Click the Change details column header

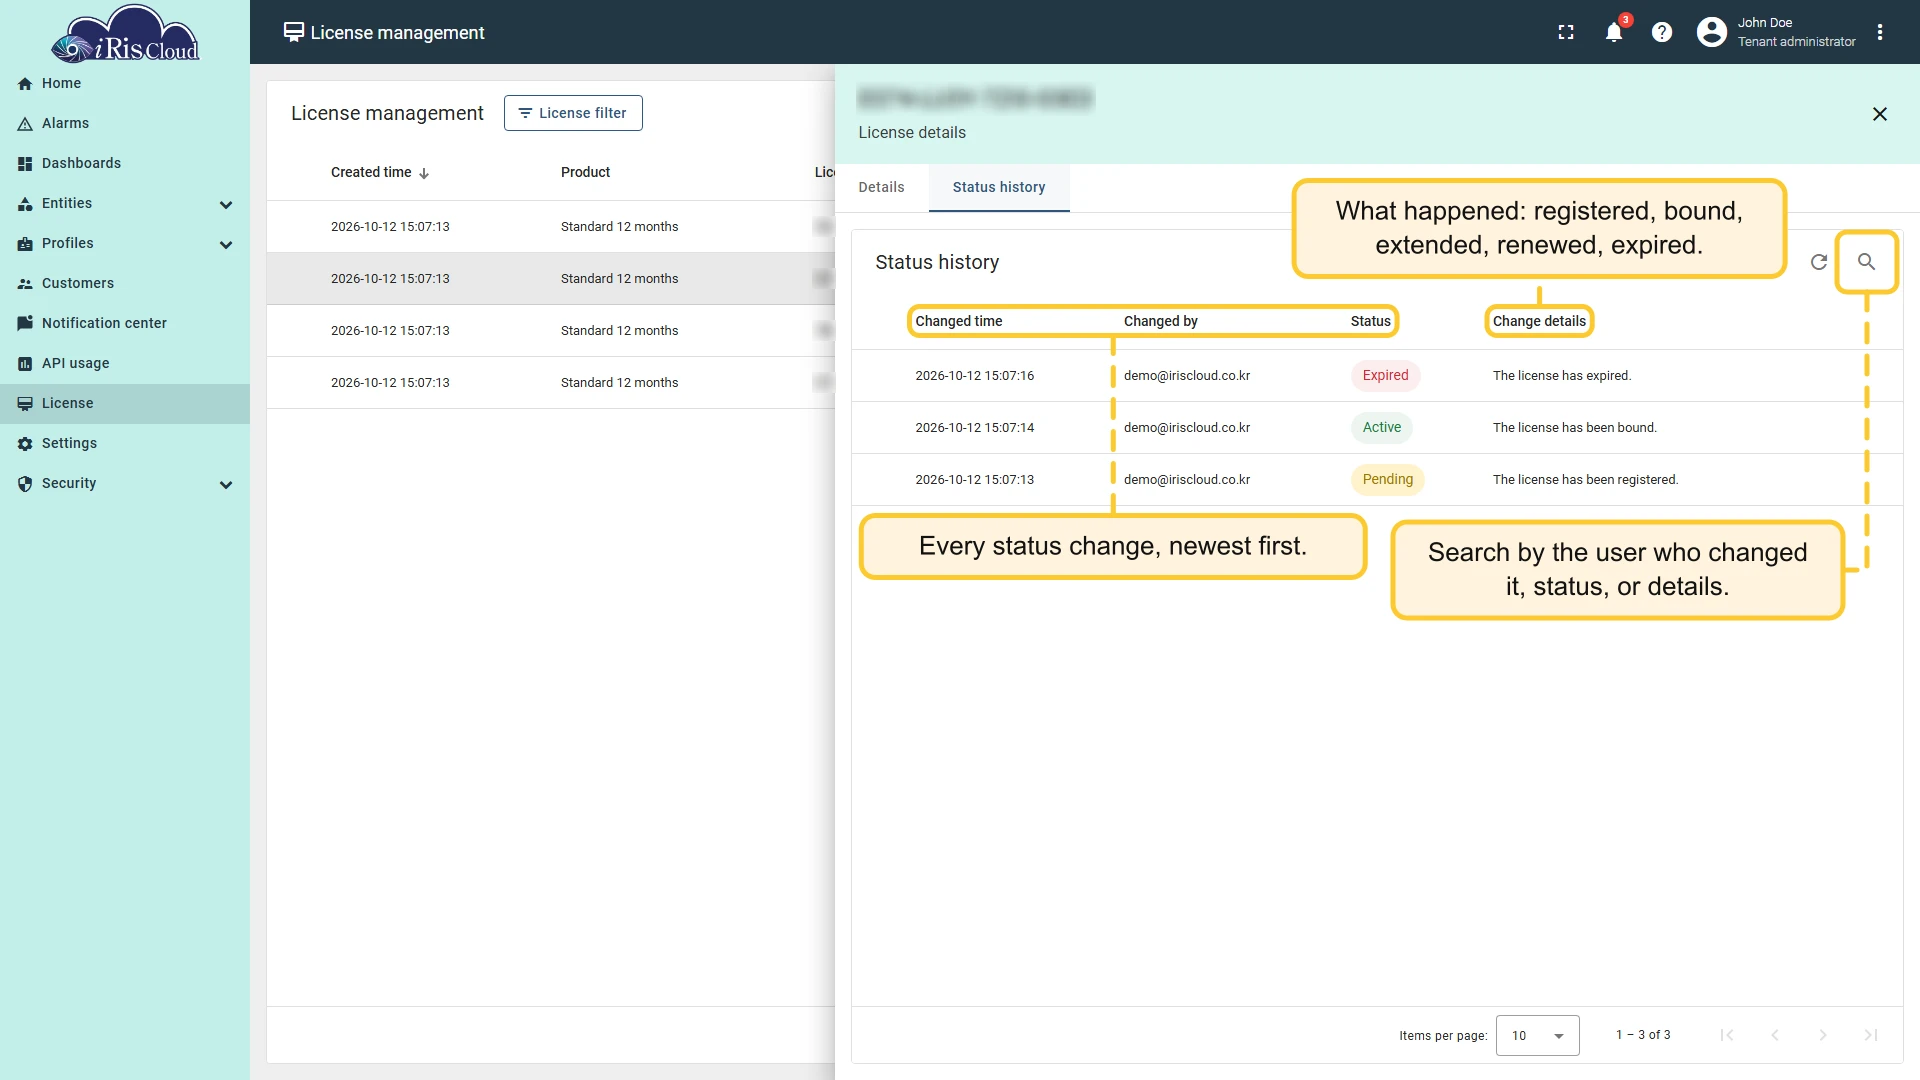[x=1539, y=321]
